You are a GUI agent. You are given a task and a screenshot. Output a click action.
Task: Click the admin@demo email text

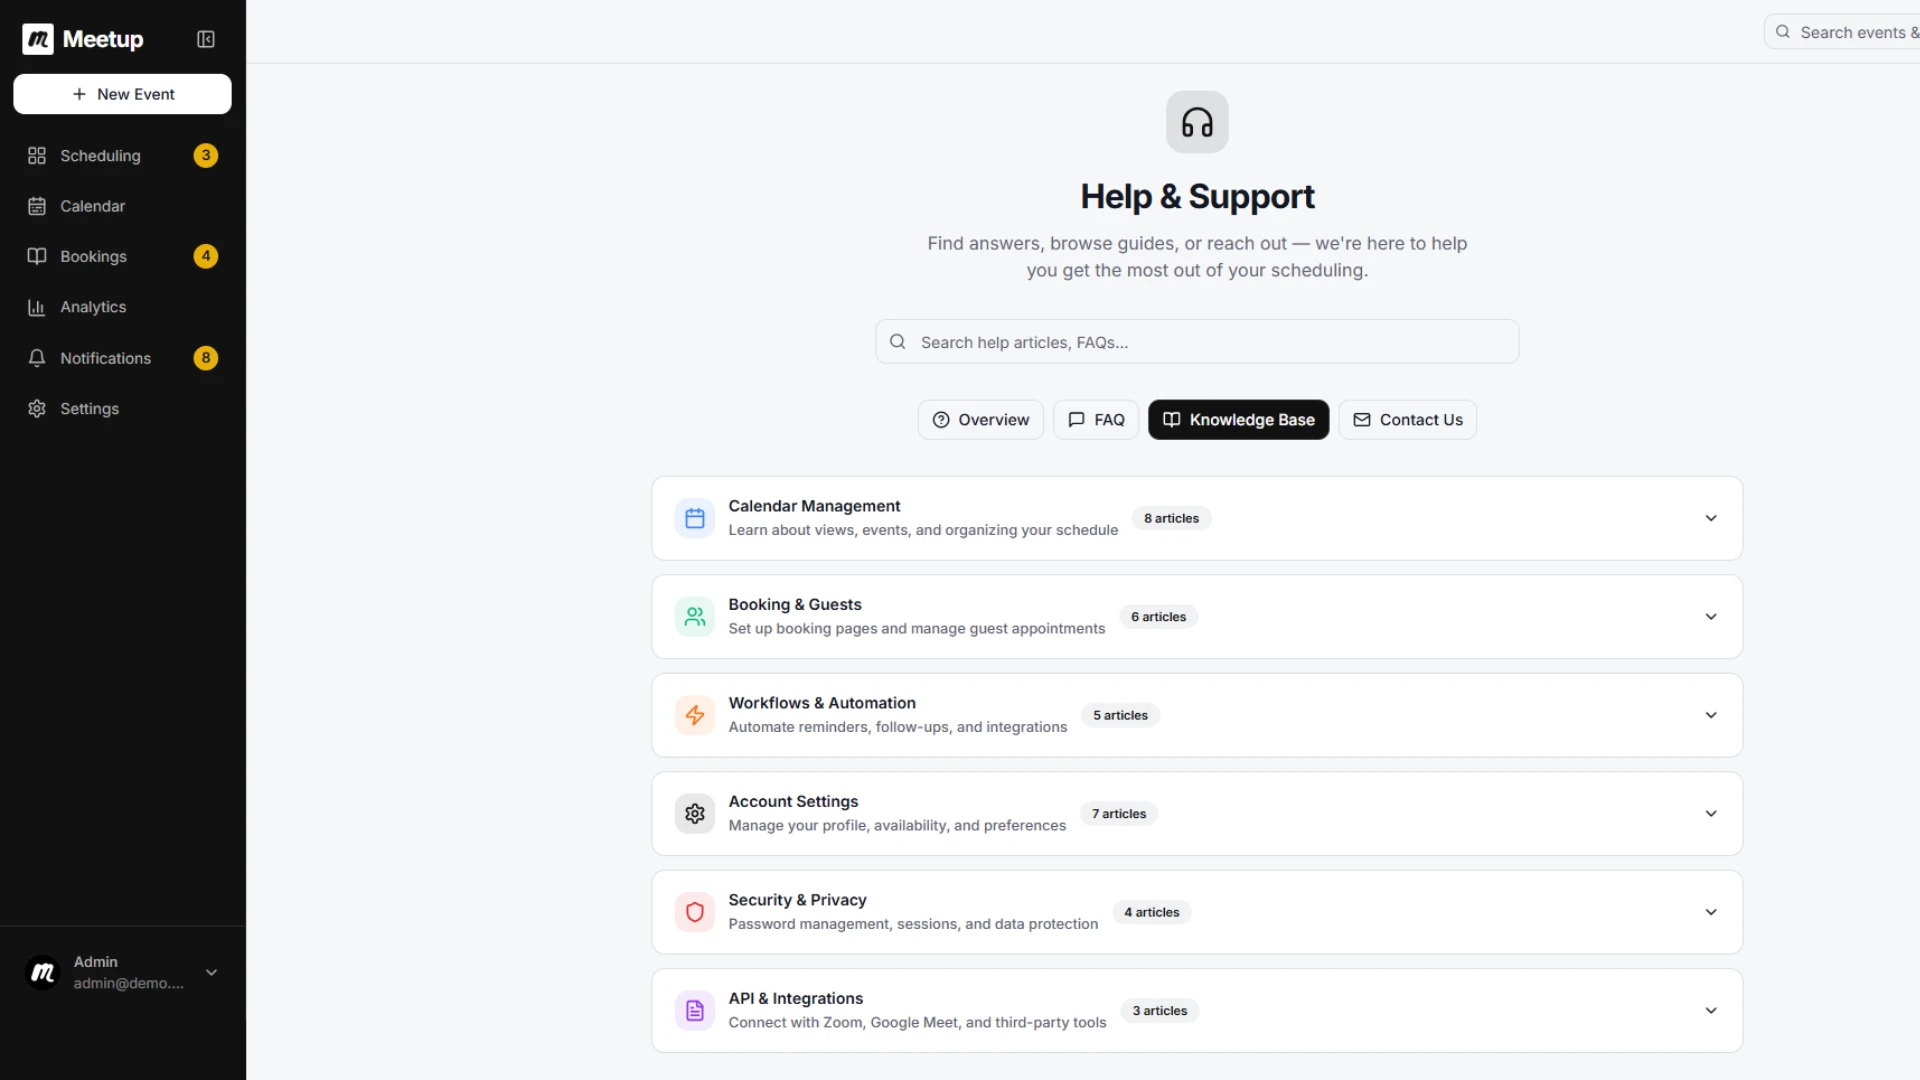[128, 983]
